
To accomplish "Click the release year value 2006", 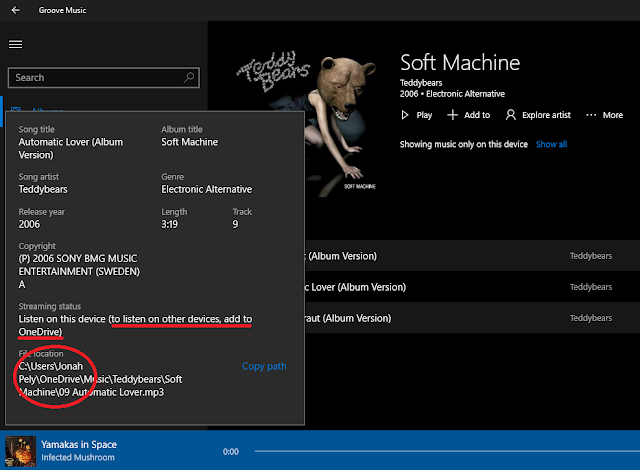I will point(29,224).
